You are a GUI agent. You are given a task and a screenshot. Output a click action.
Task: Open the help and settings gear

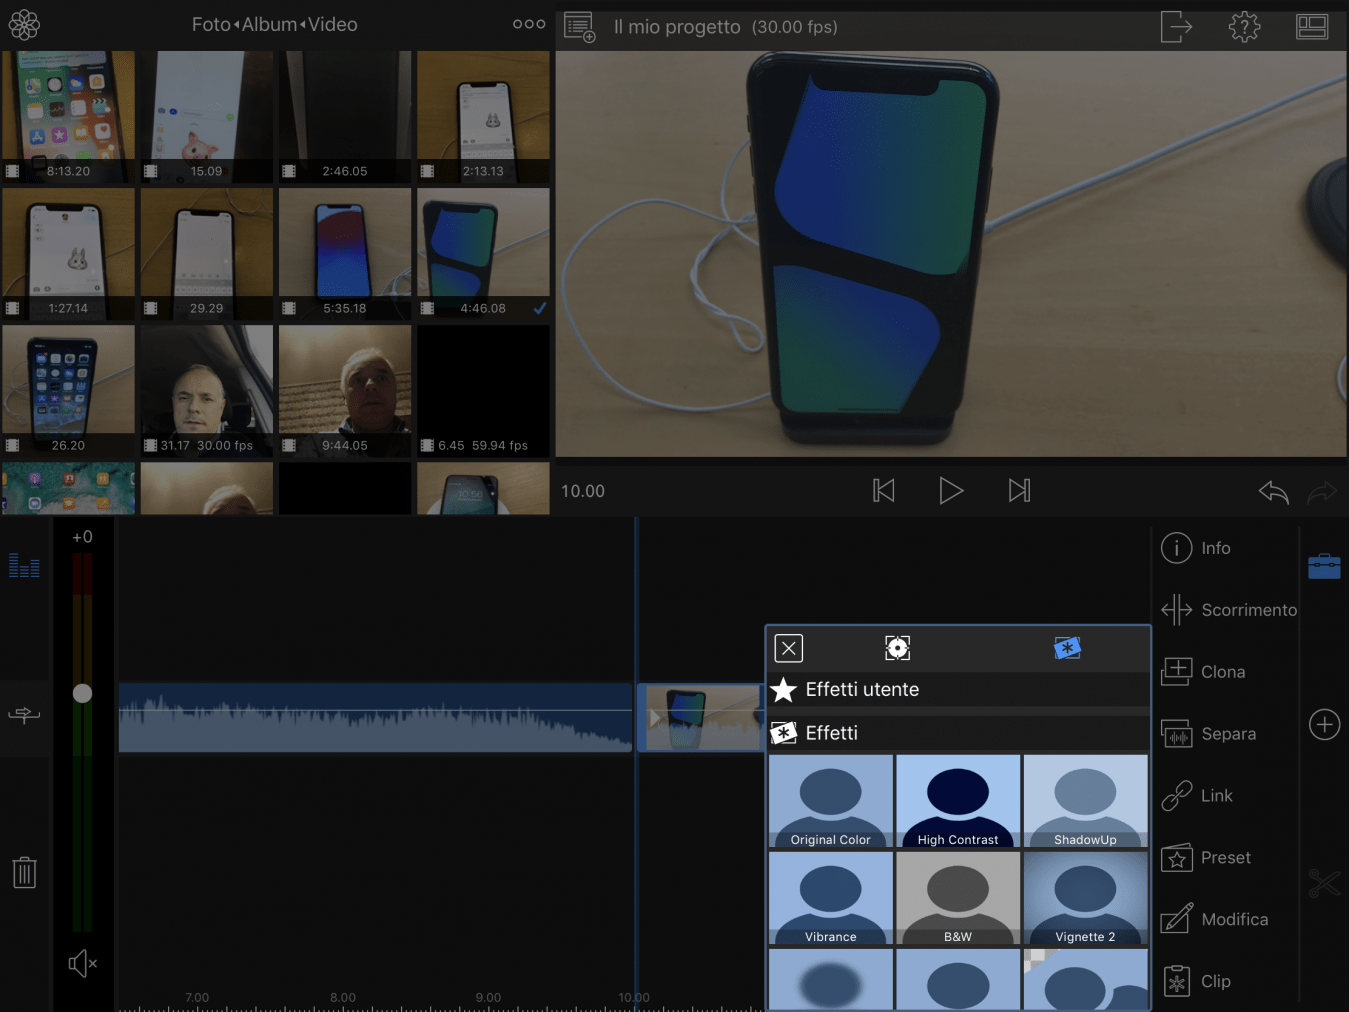tap(1244, 26)
